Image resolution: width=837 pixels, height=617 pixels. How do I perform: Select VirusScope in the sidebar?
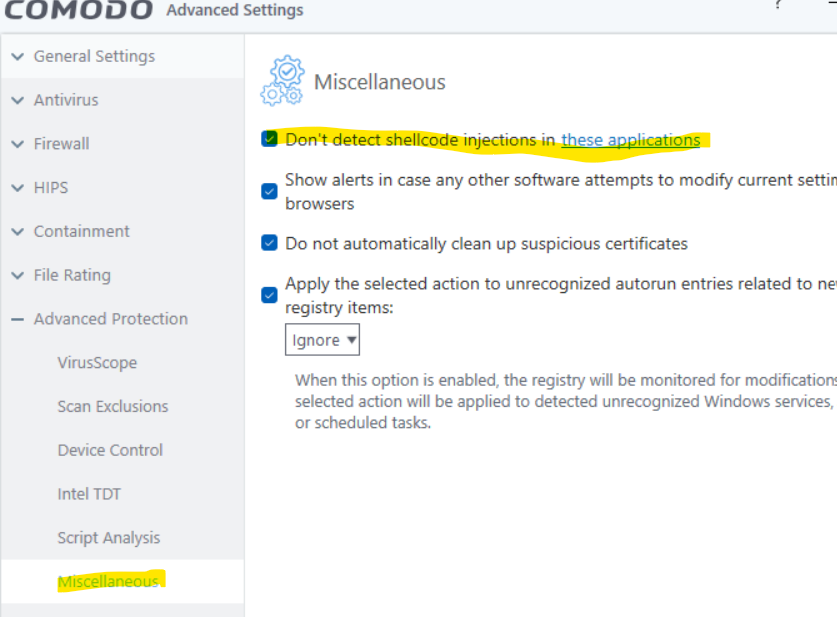(x=98, y=362)
